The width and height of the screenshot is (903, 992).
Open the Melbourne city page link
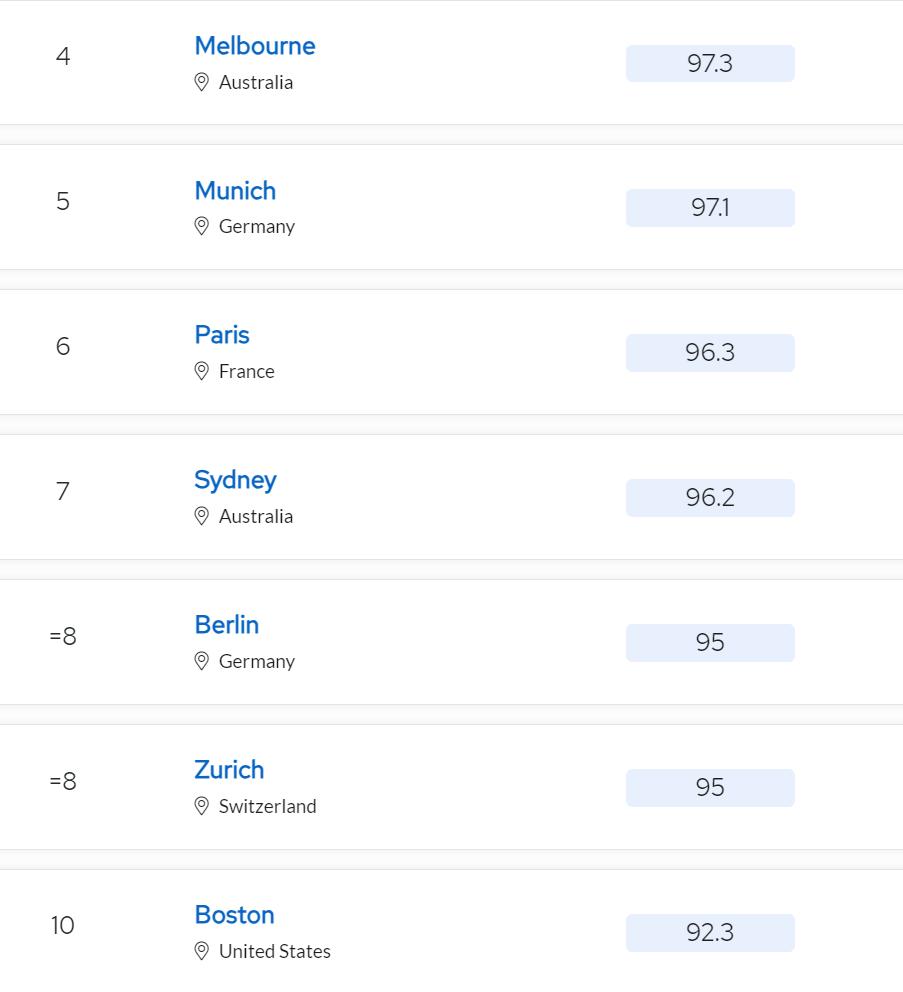(255, 45)
